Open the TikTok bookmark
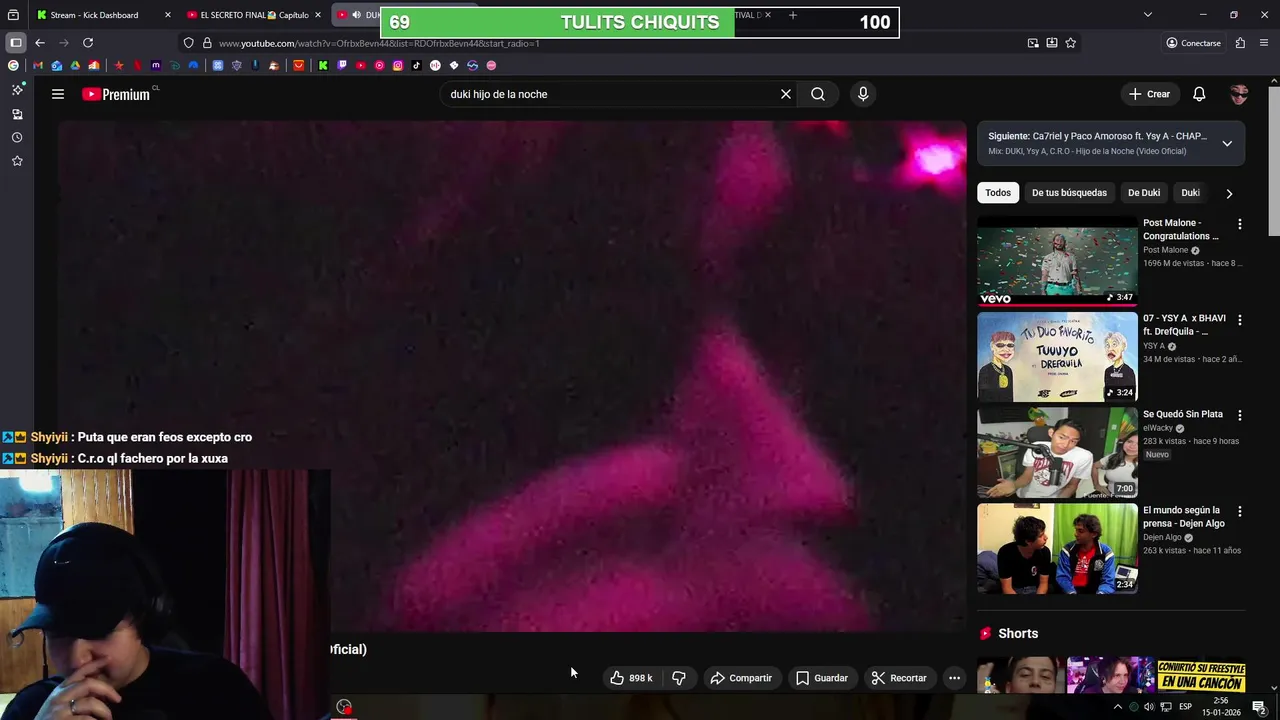The width and height of the screenshot is (1280, 720). click(x=416, y=65)
